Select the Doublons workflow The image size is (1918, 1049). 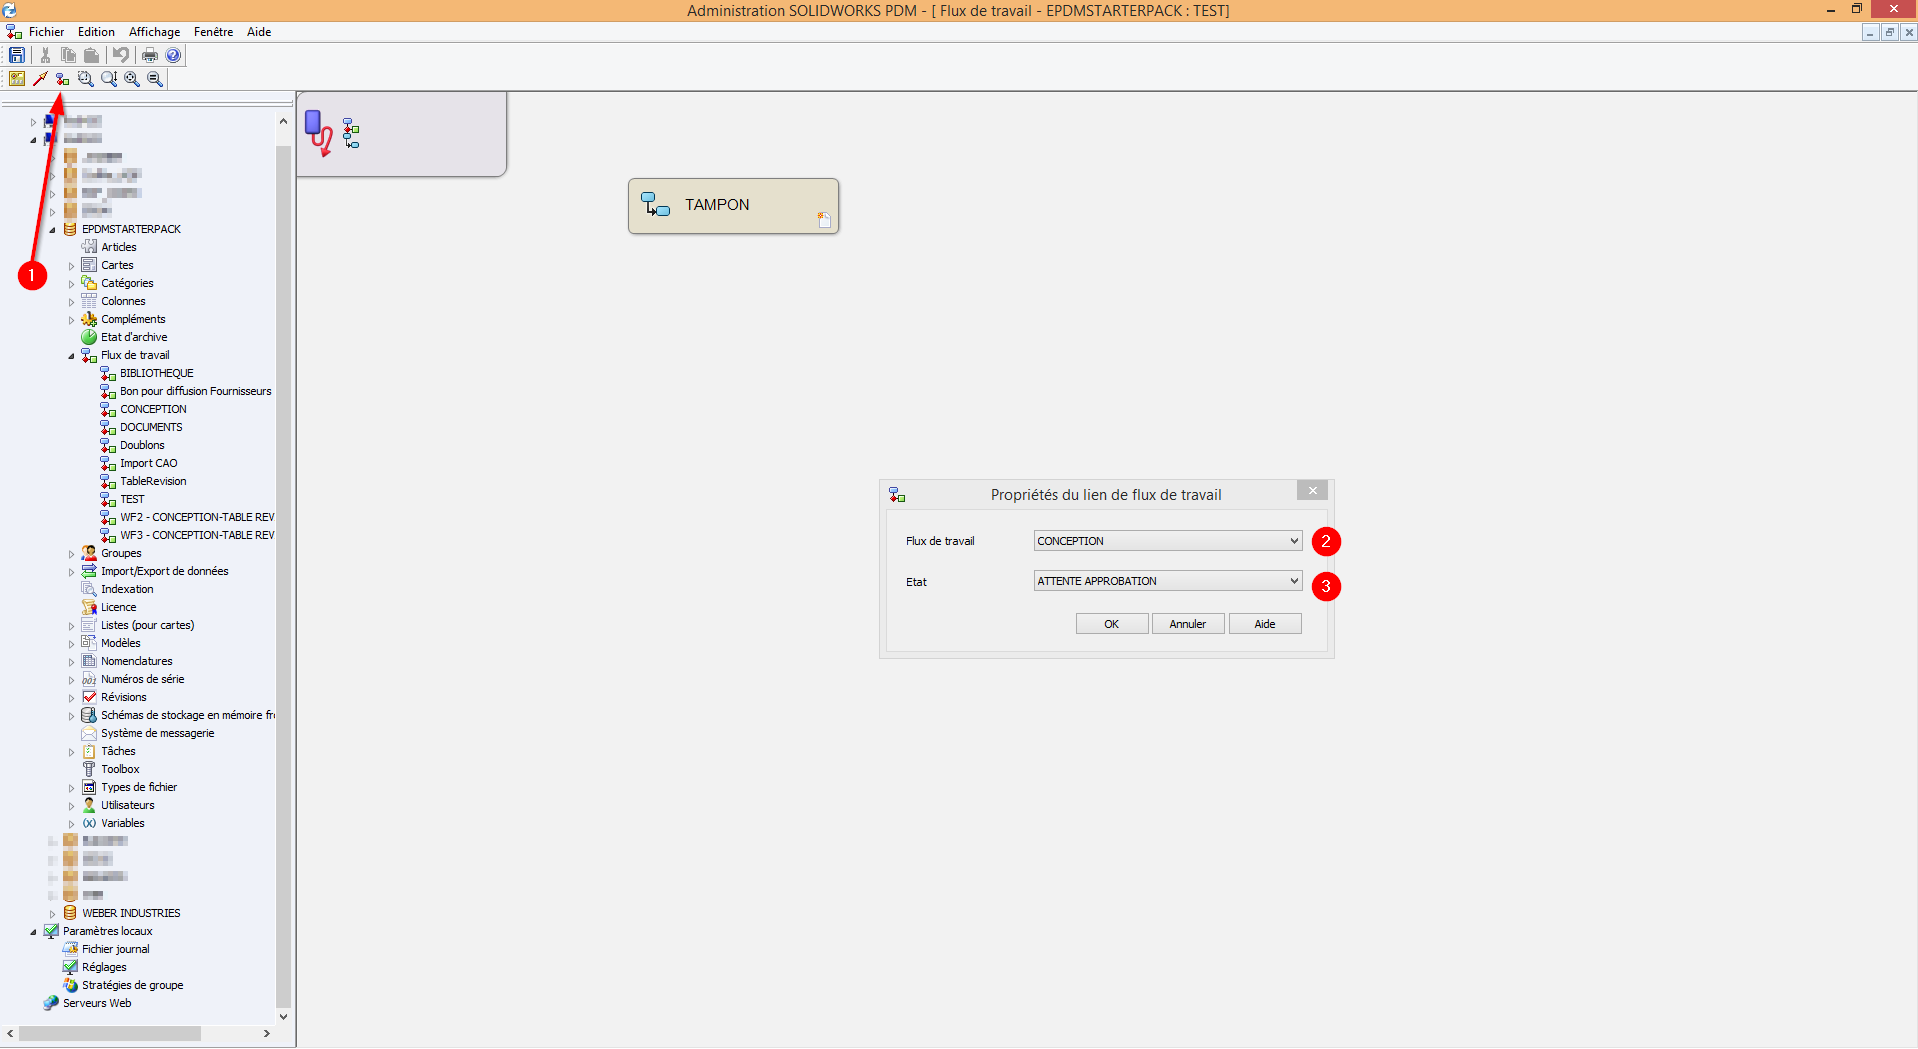pos(142,445)
